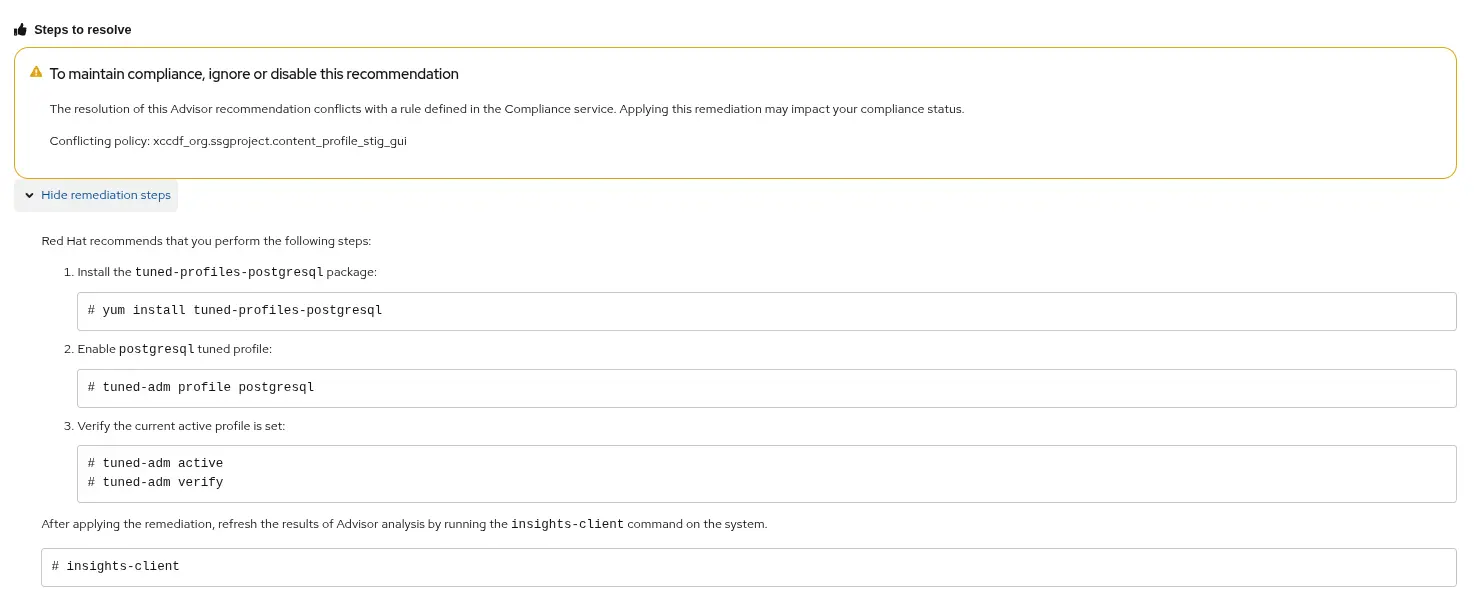Click the Compliance service conflict description paragraph
This screenshot has width=1474, height=607.
point(507,109)
